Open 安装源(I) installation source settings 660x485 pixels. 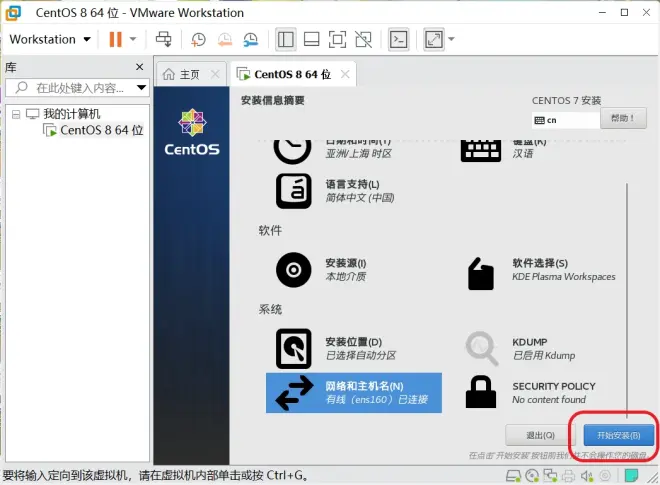tap(346, 270)
